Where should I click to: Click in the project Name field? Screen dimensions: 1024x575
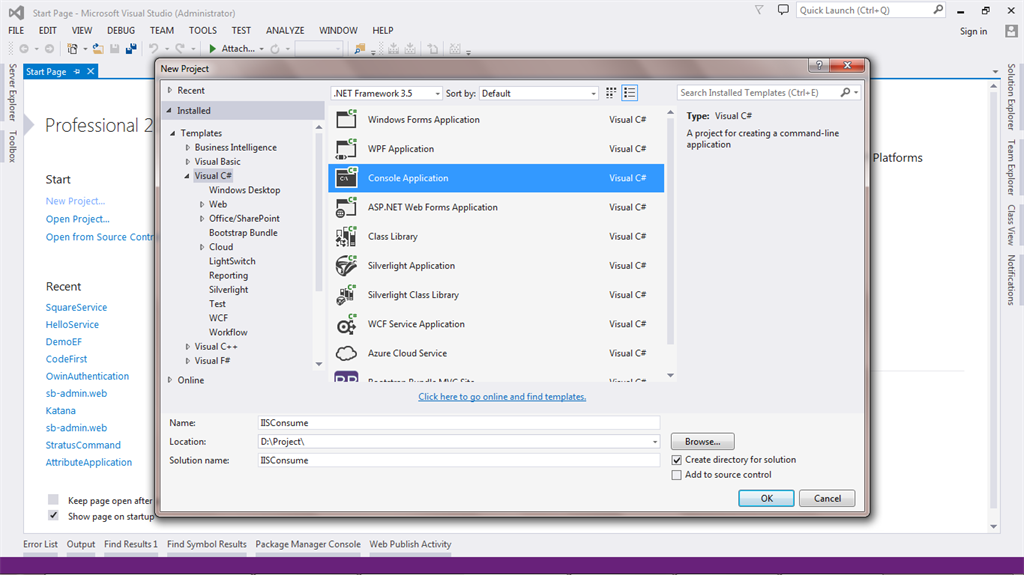tap(459, 423)
